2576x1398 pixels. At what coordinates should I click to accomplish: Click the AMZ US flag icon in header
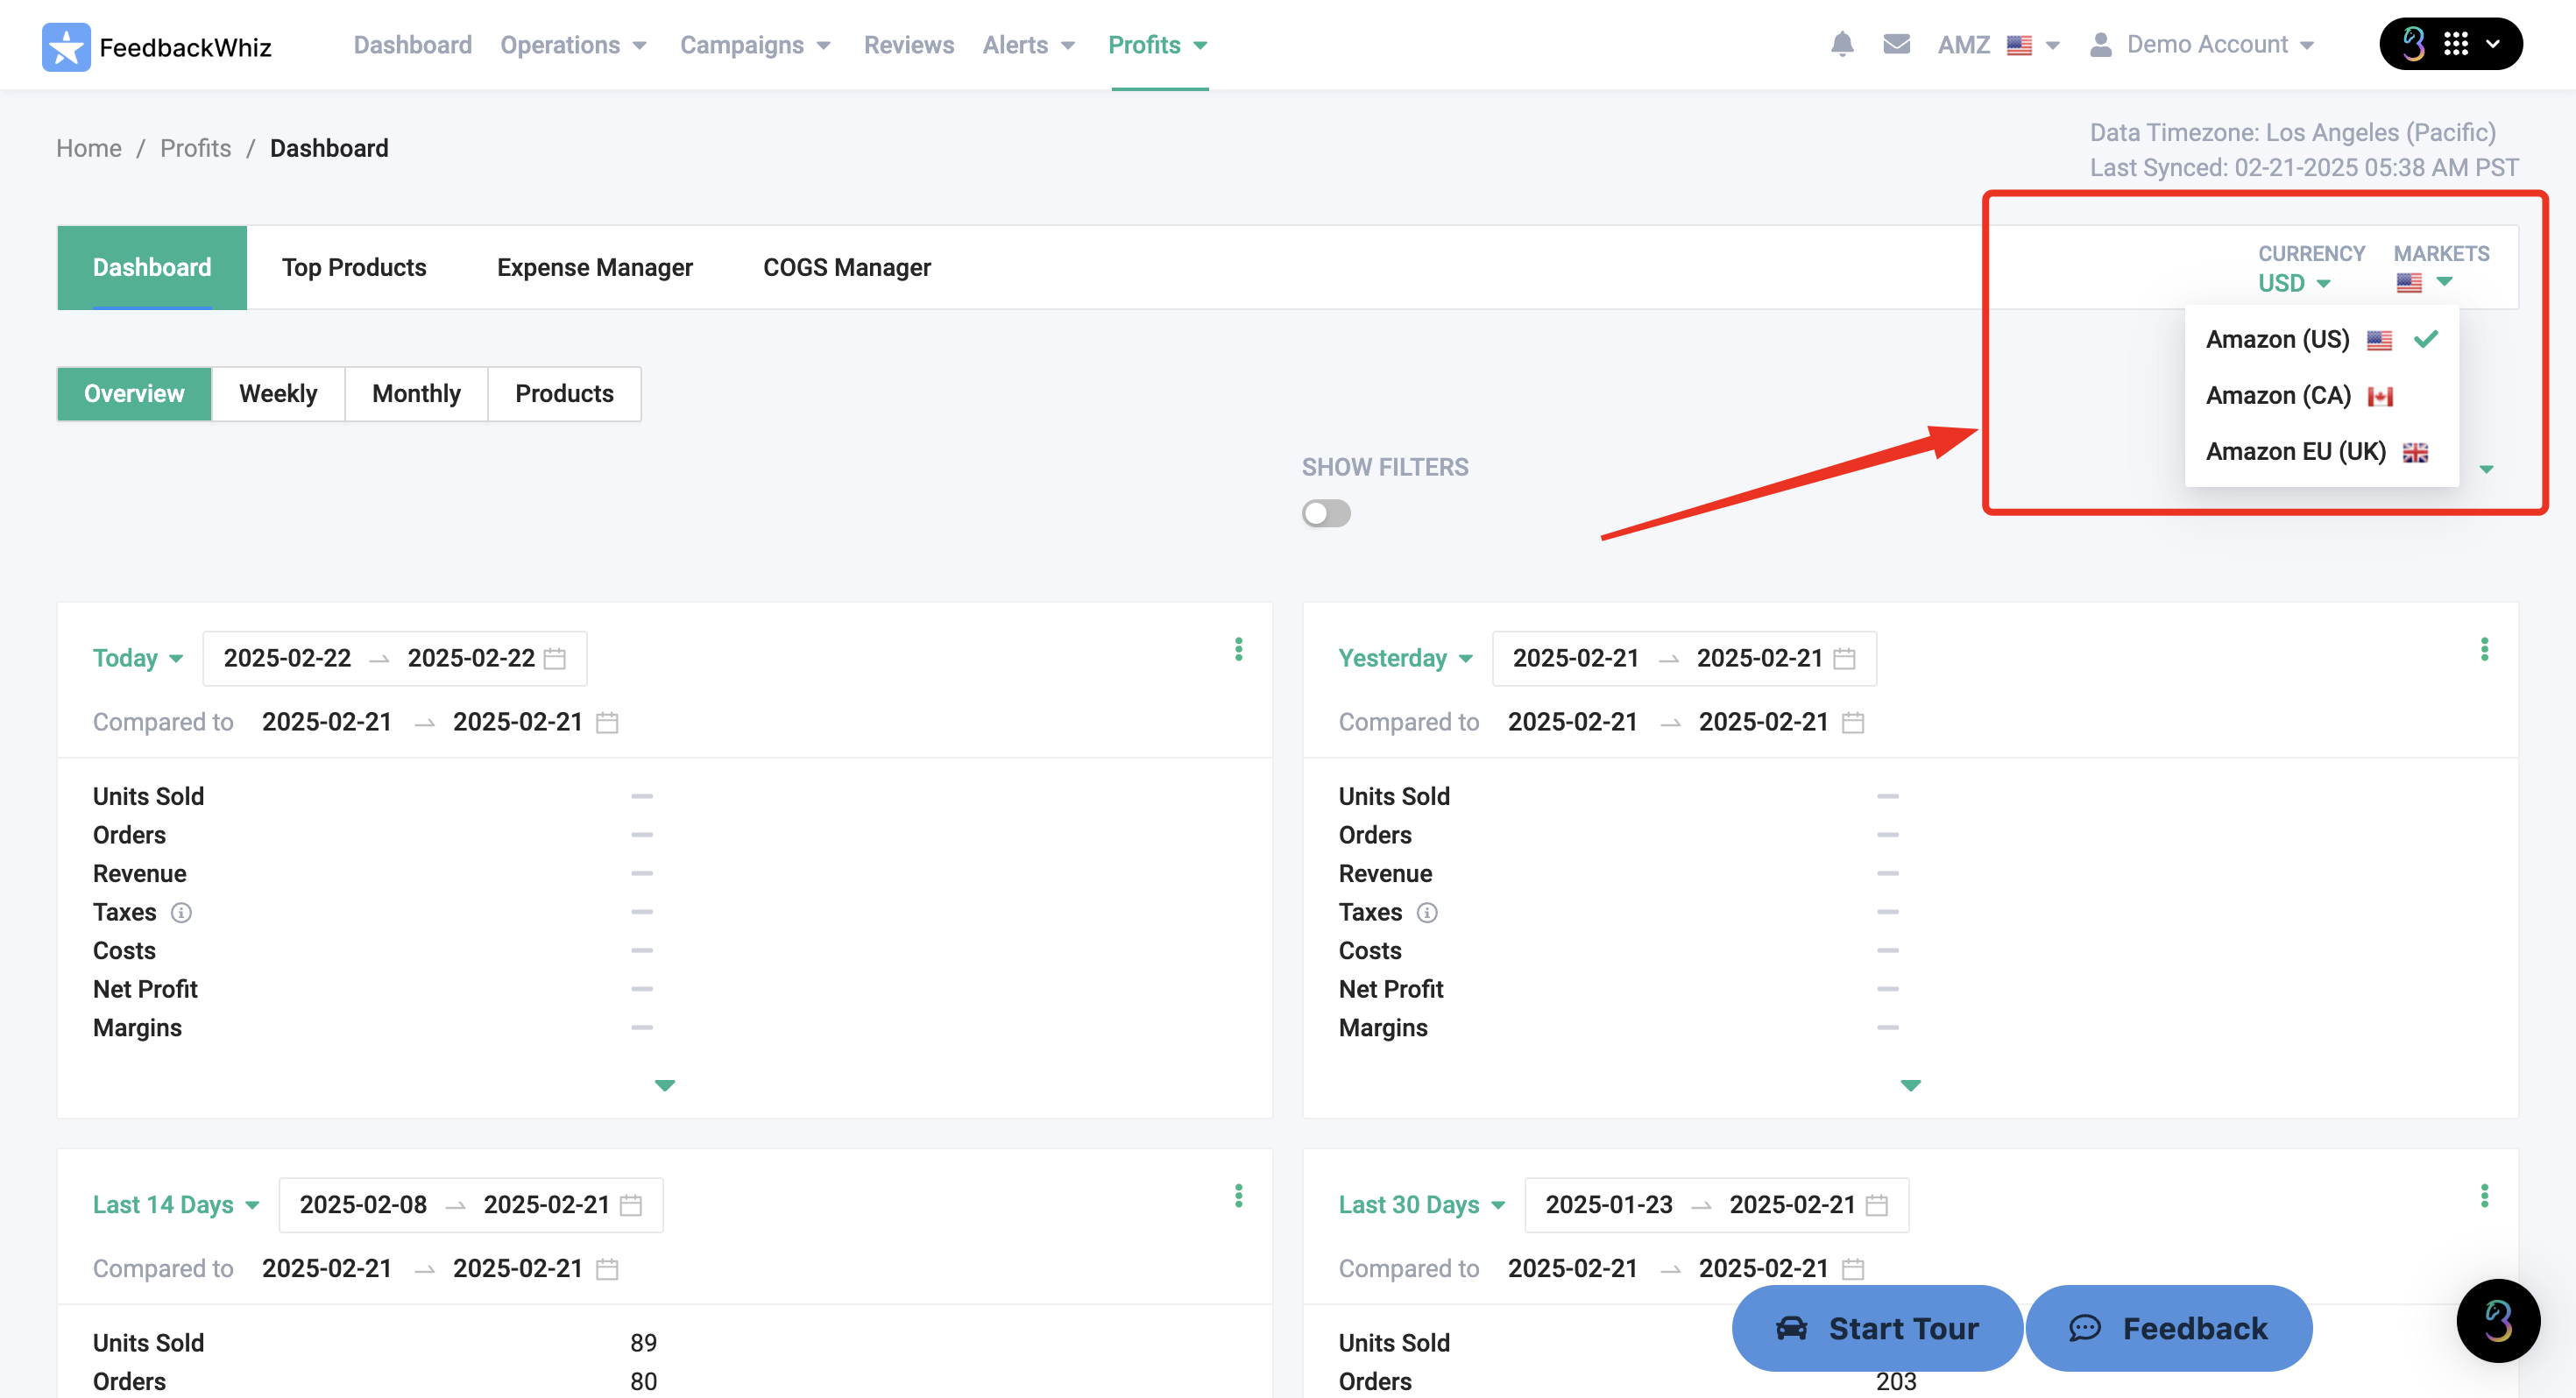tap(2019, 45)
